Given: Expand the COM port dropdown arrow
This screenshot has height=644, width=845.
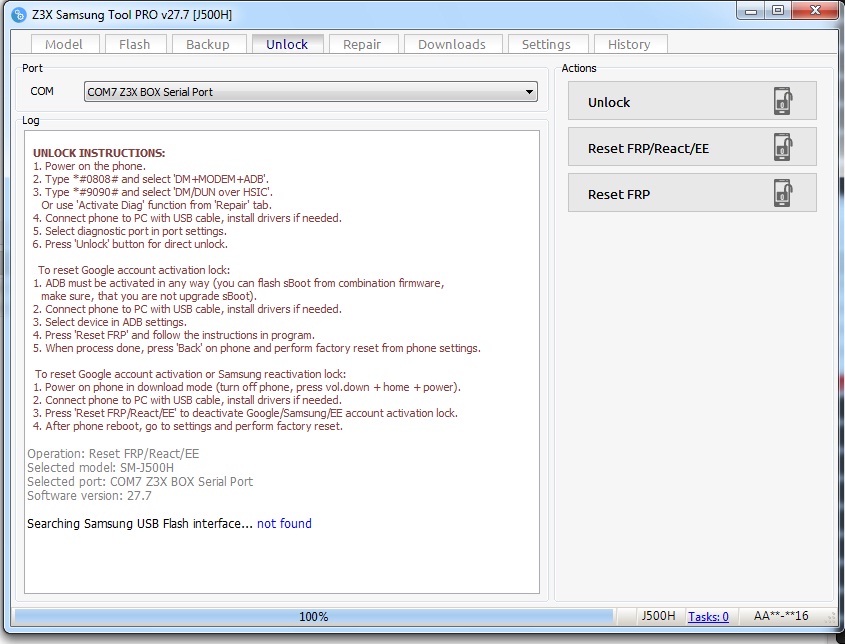Looking at the screenshot, I should pos(529,92).
